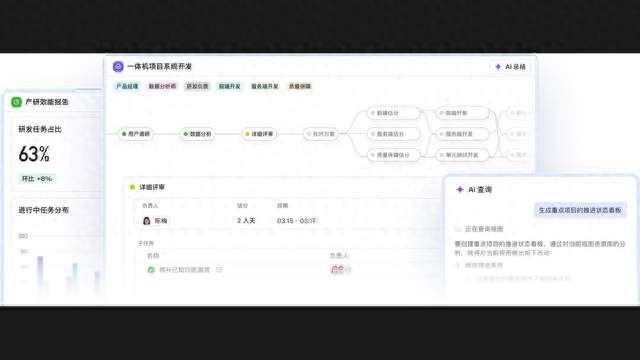Viewport: 640px width, 360px height.
Task: Open the 质量保障估分 workflow node
Action: tap(393, 155)
